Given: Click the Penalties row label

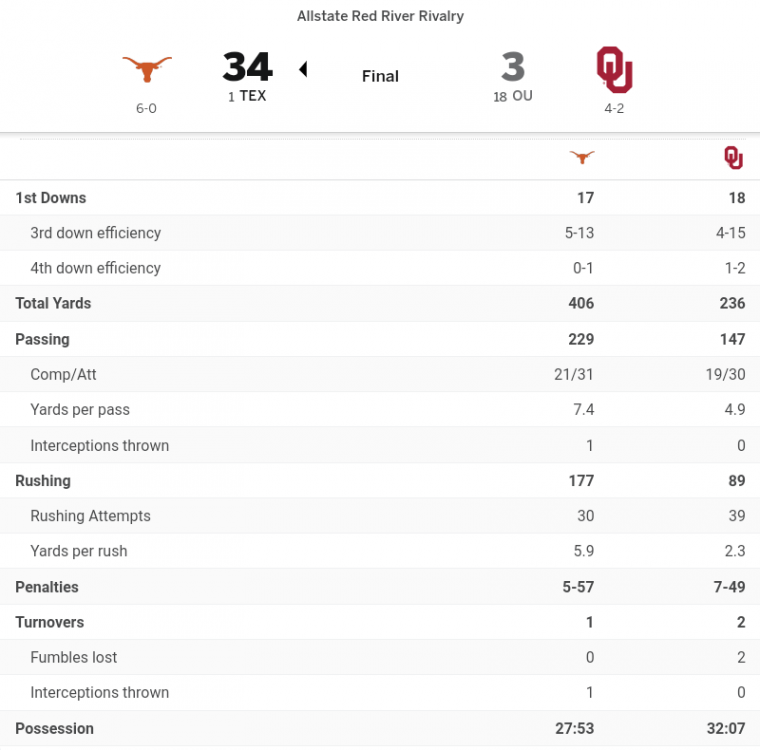Looking at the screenshot, I should click(x=47, y=587).
